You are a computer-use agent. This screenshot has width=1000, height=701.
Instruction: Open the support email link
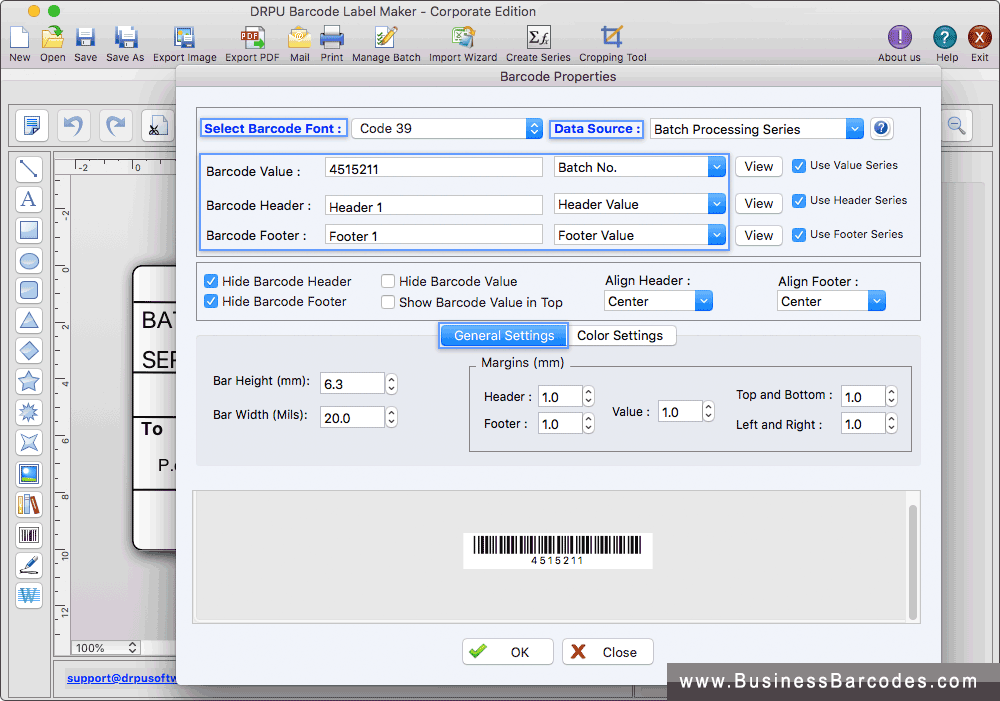(x=121, y=678)
